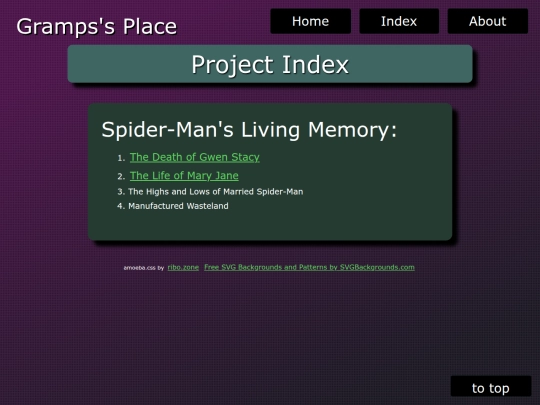Open The Death of Gwen Stacy link
Image resolution: width=540 pixels, height=405 pixels.
click(195, 157)
